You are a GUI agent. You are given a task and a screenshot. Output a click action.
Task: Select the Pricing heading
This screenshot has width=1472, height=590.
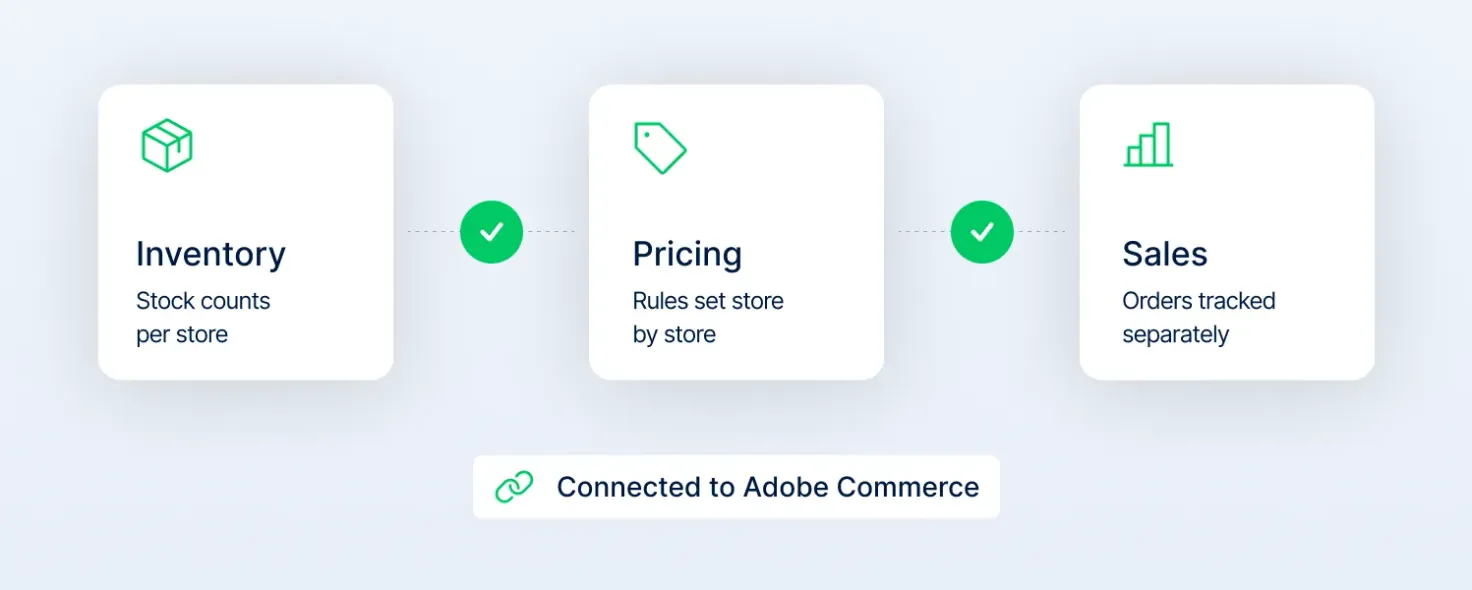click(687, 254)
